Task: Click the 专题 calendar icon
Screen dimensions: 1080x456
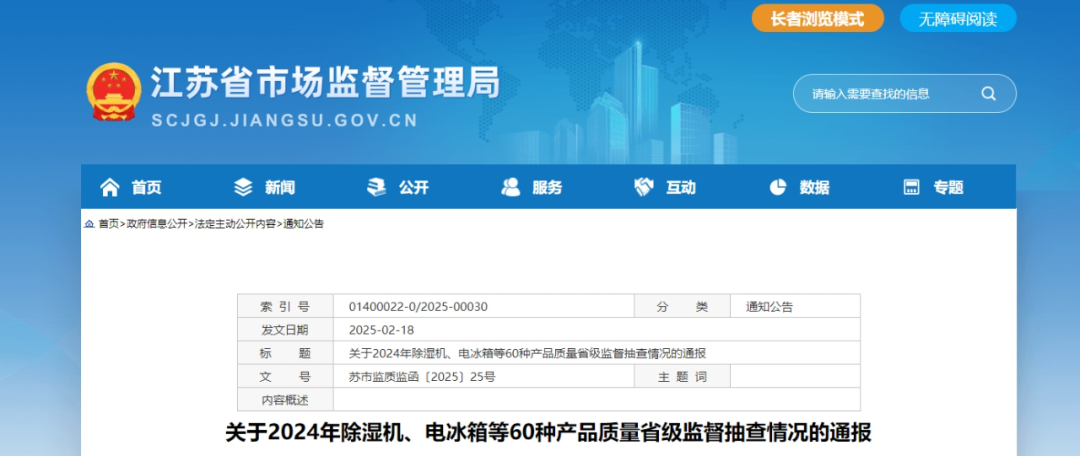Action: 911,187
